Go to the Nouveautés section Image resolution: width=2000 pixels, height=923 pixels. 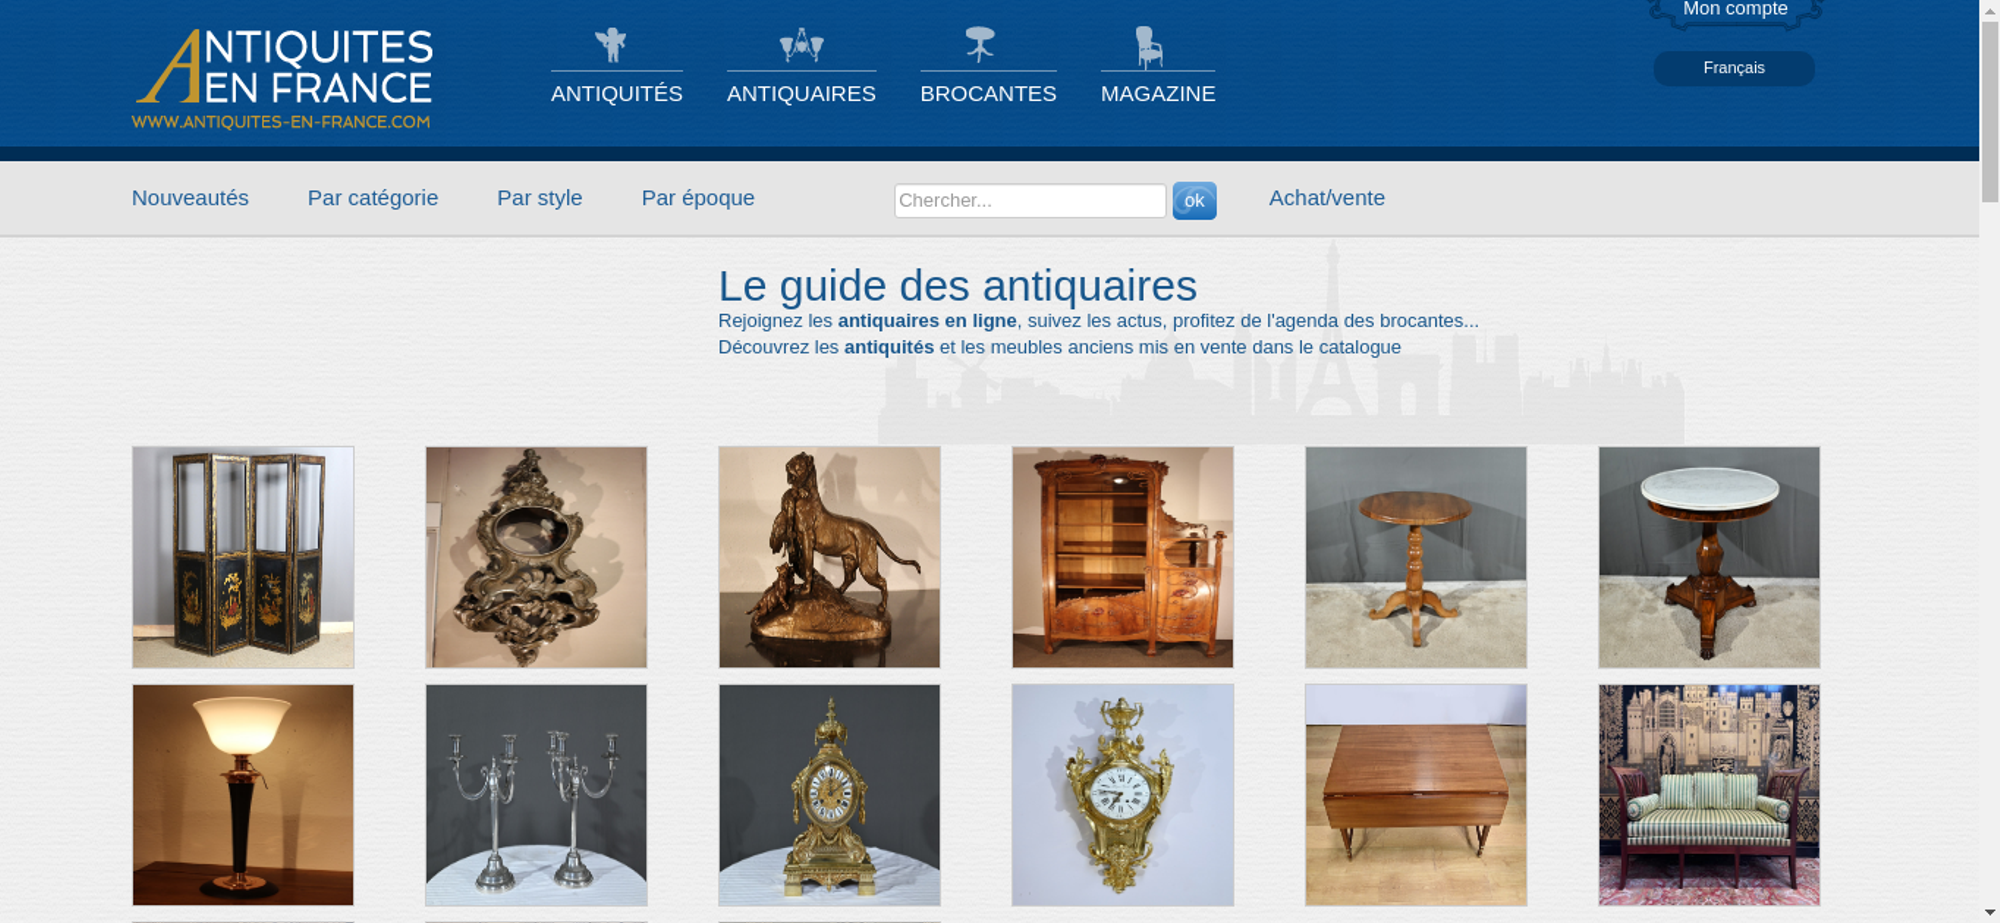point(190,198)
